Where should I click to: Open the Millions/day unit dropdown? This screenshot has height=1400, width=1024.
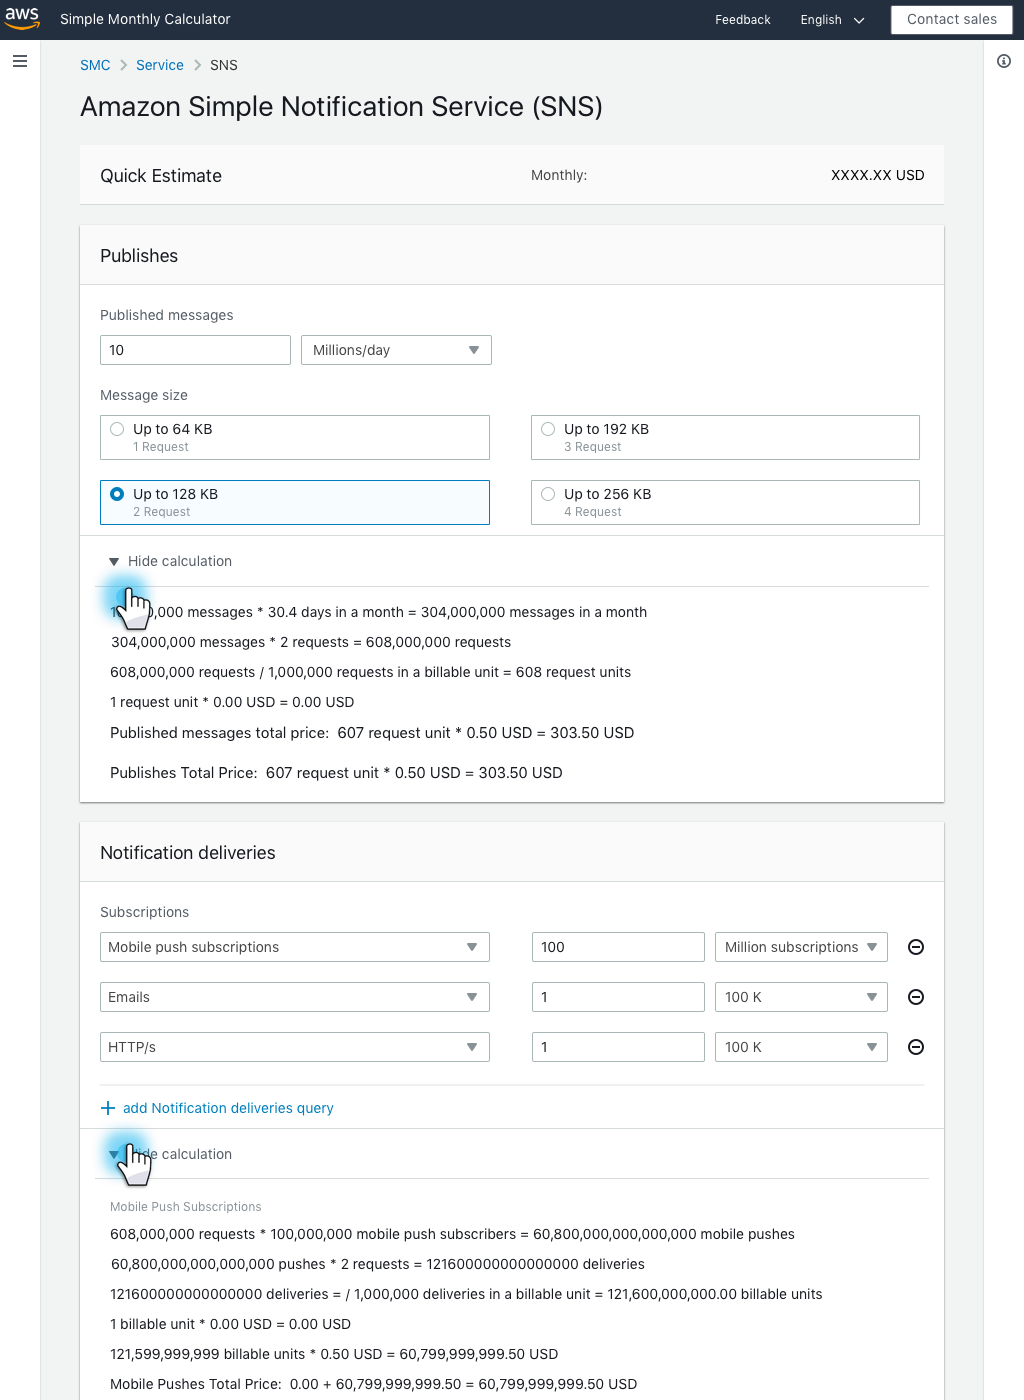396,350
